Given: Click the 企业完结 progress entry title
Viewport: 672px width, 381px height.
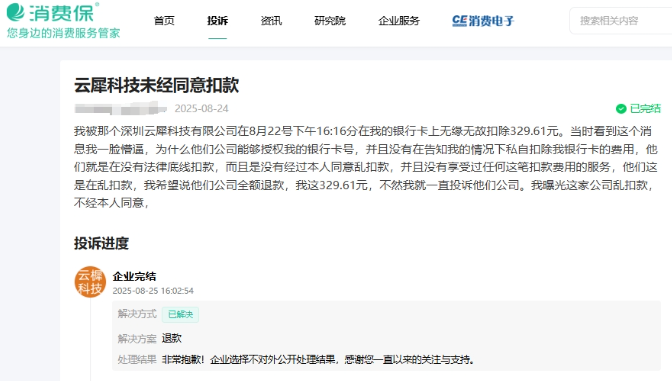Looking at the screenshot, I should click(x=134, y=276).
